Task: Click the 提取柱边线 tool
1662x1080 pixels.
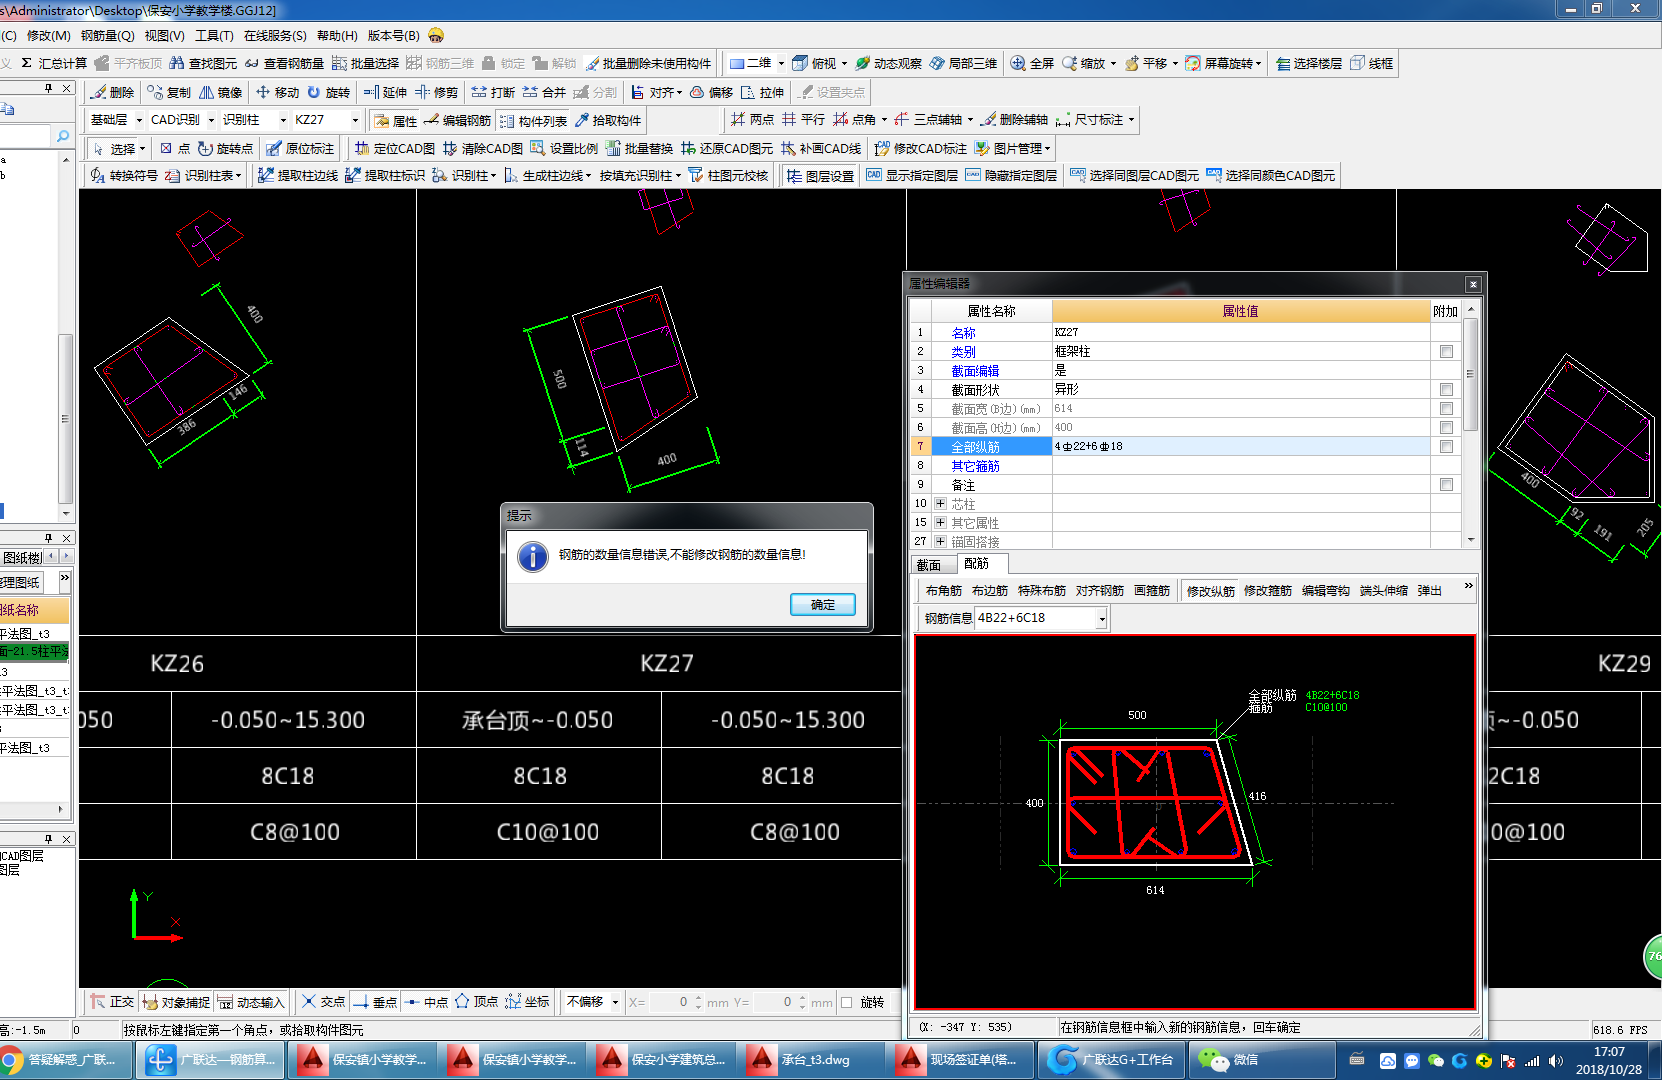Action: [298, 175]
